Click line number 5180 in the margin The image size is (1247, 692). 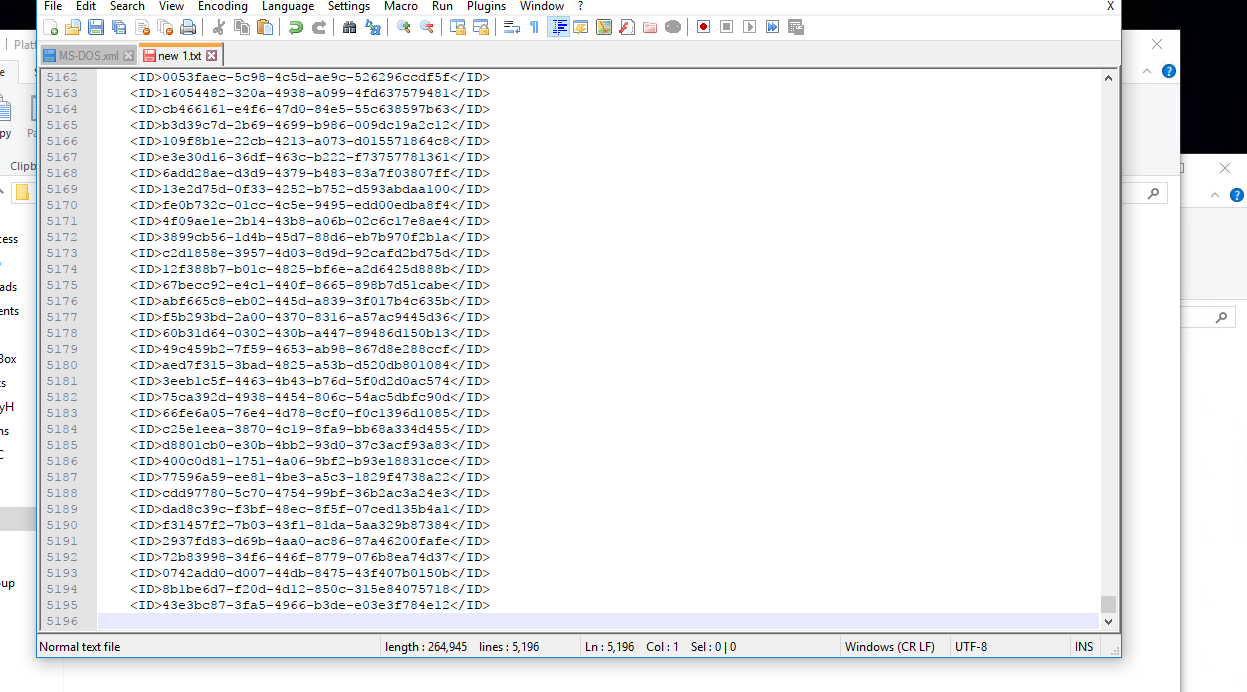point(62,365)
